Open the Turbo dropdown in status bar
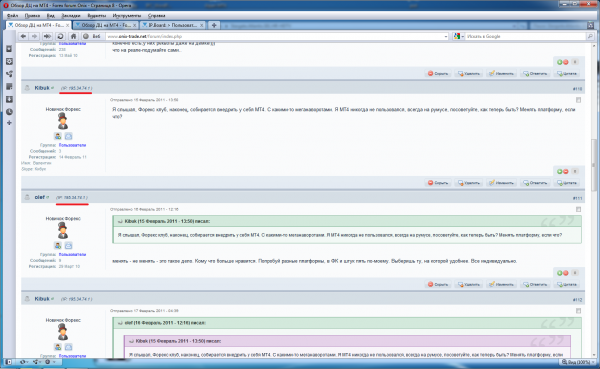The height and width of the screenshot is (369, 600). 50,362
